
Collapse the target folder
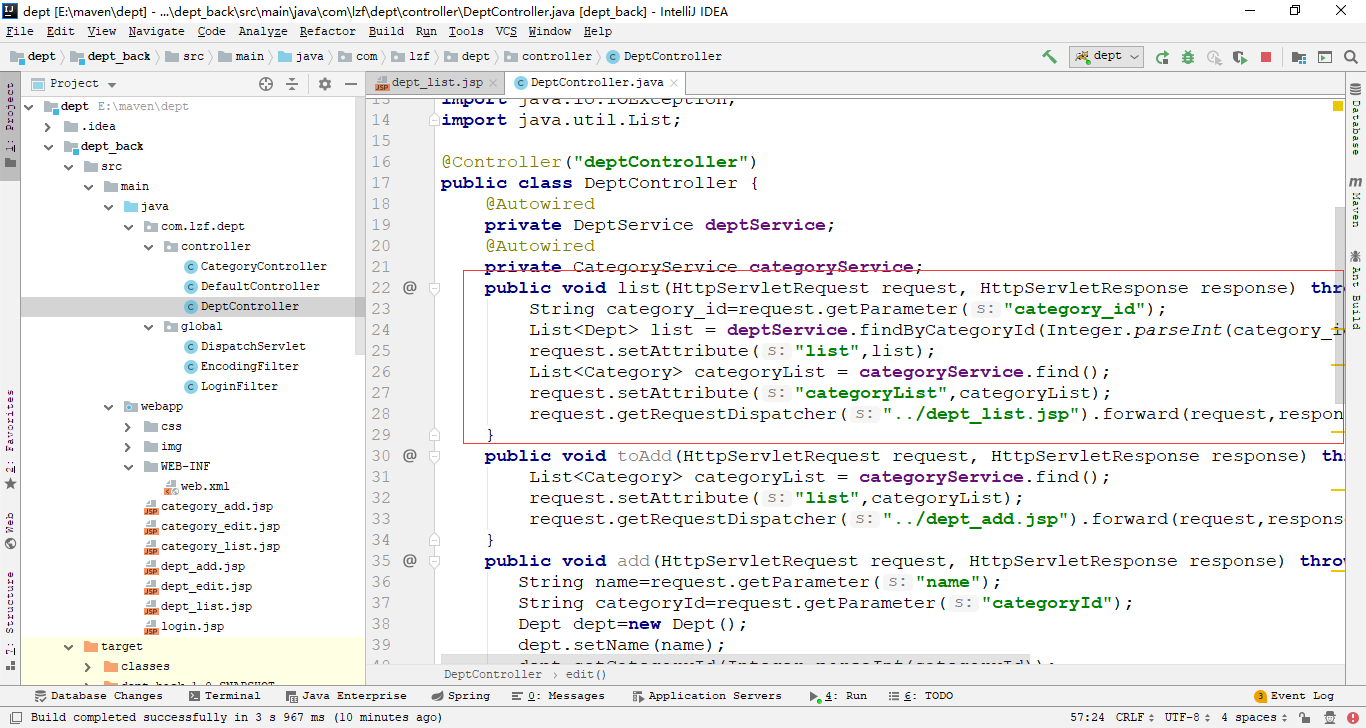point(67,646)
